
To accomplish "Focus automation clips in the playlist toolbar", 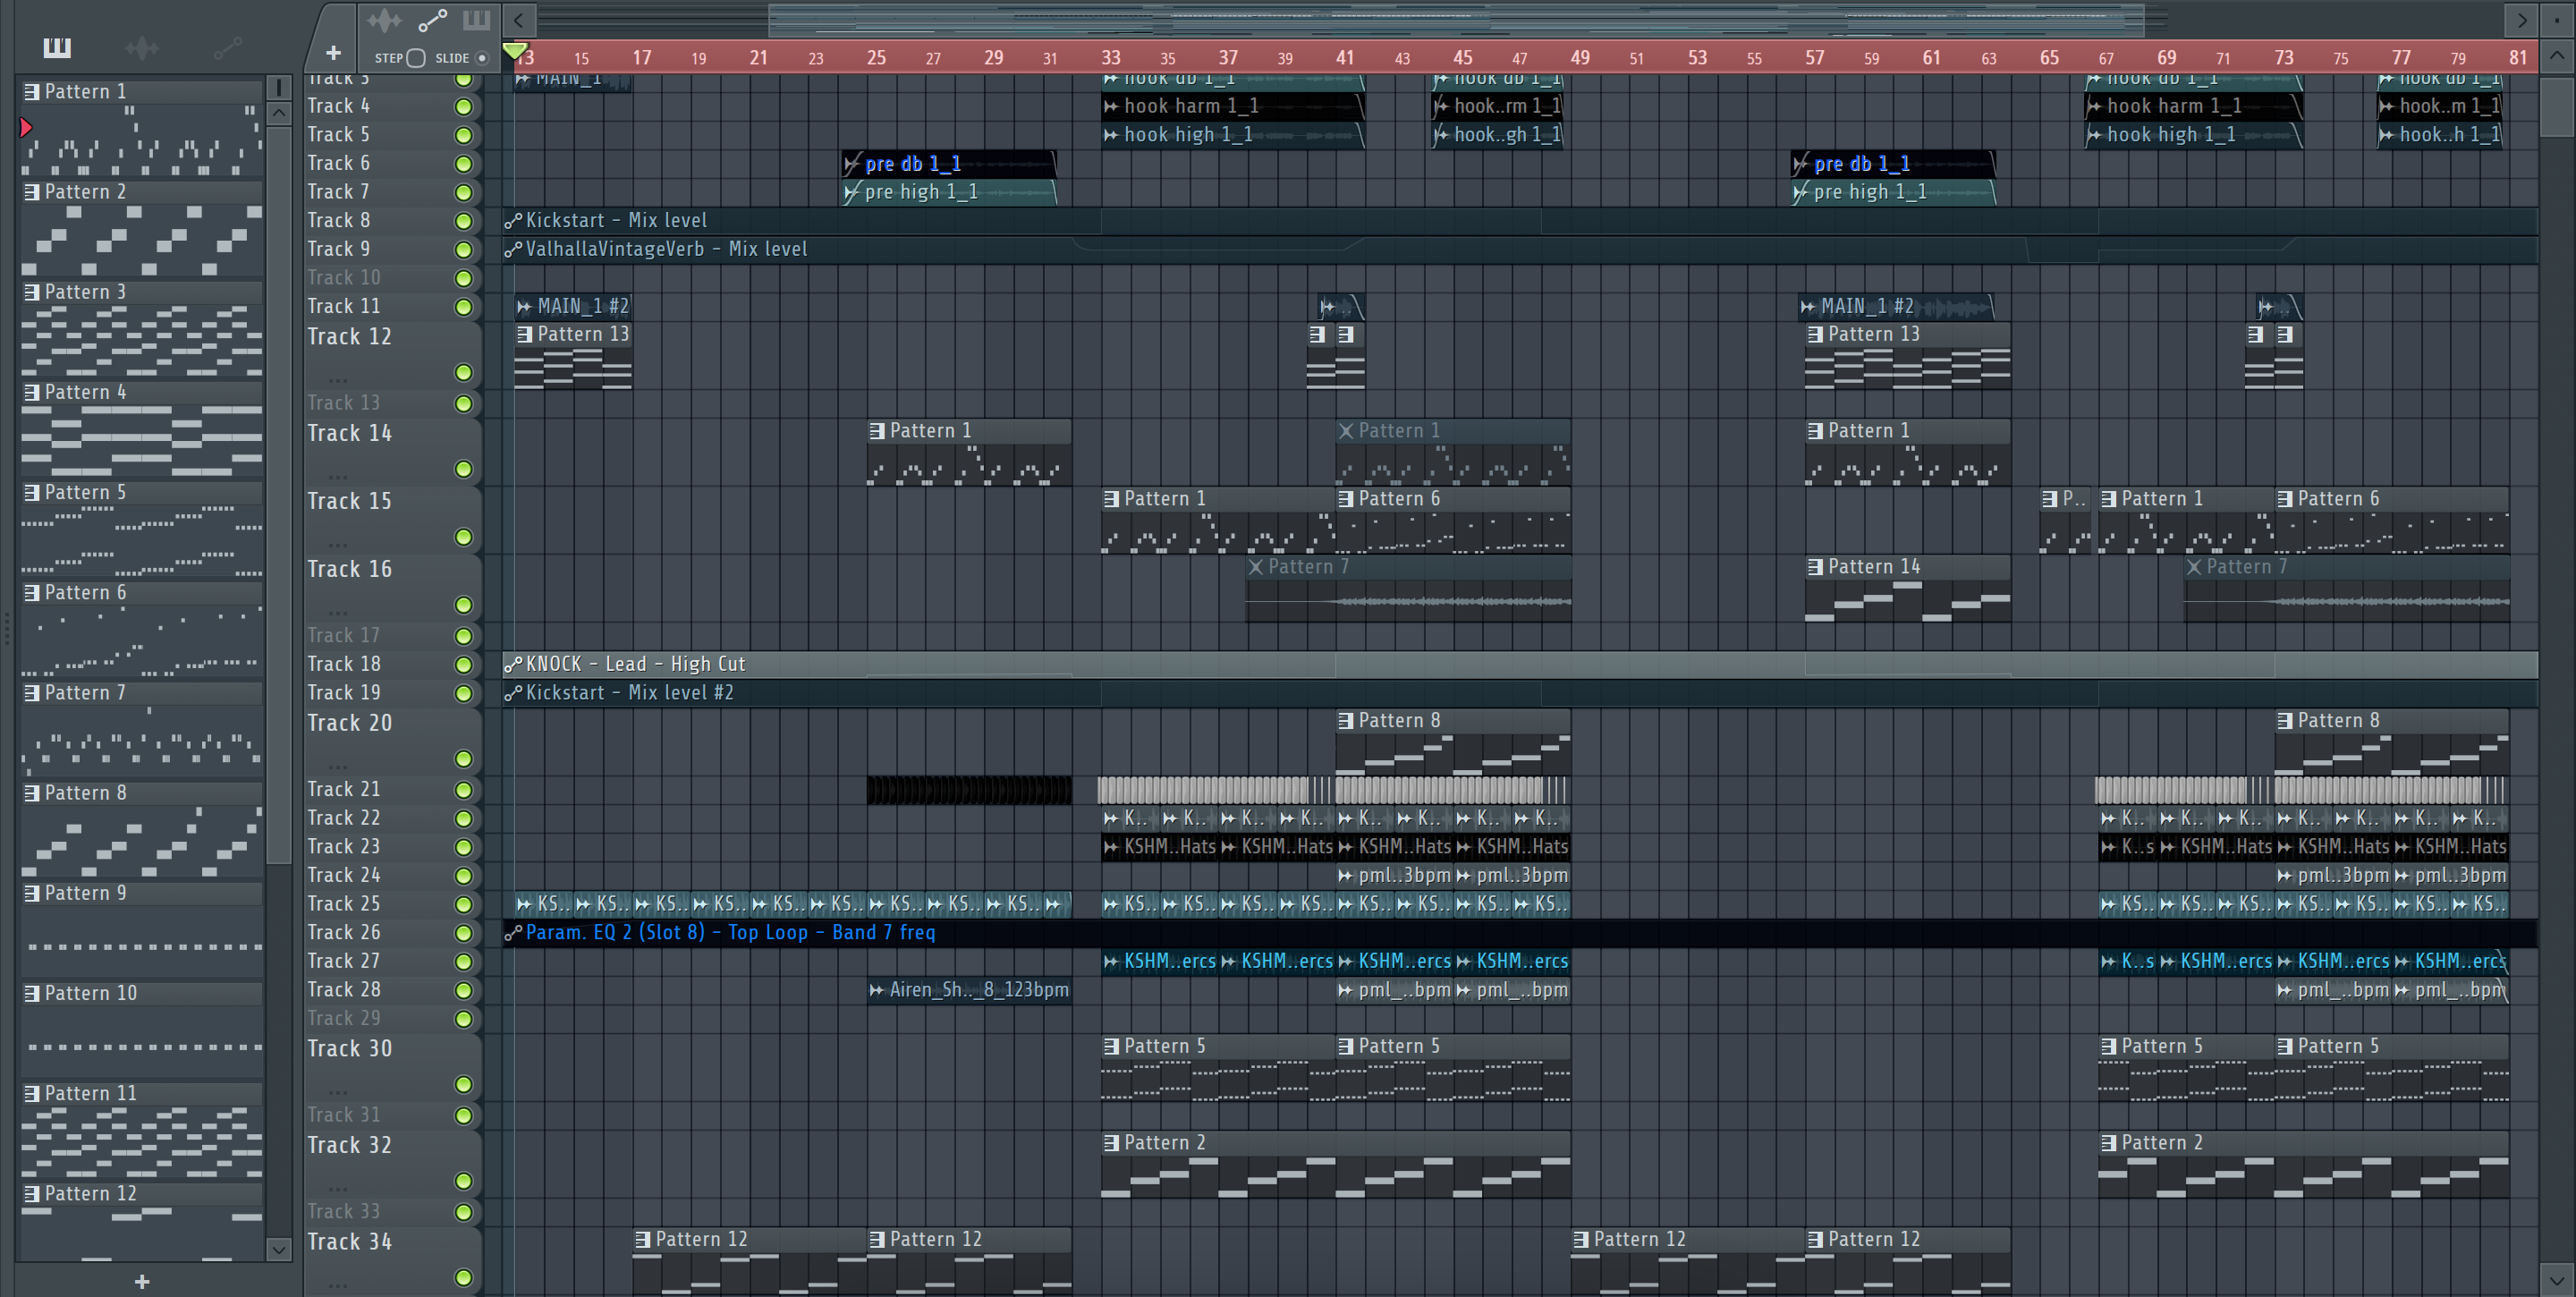I will [x=433, y=20].
